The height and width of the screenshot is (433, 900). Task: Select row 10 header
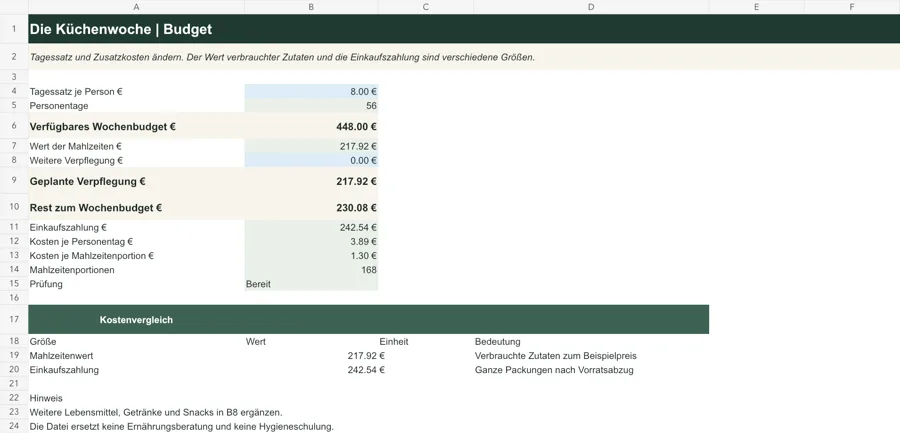[x=14, y=207]
